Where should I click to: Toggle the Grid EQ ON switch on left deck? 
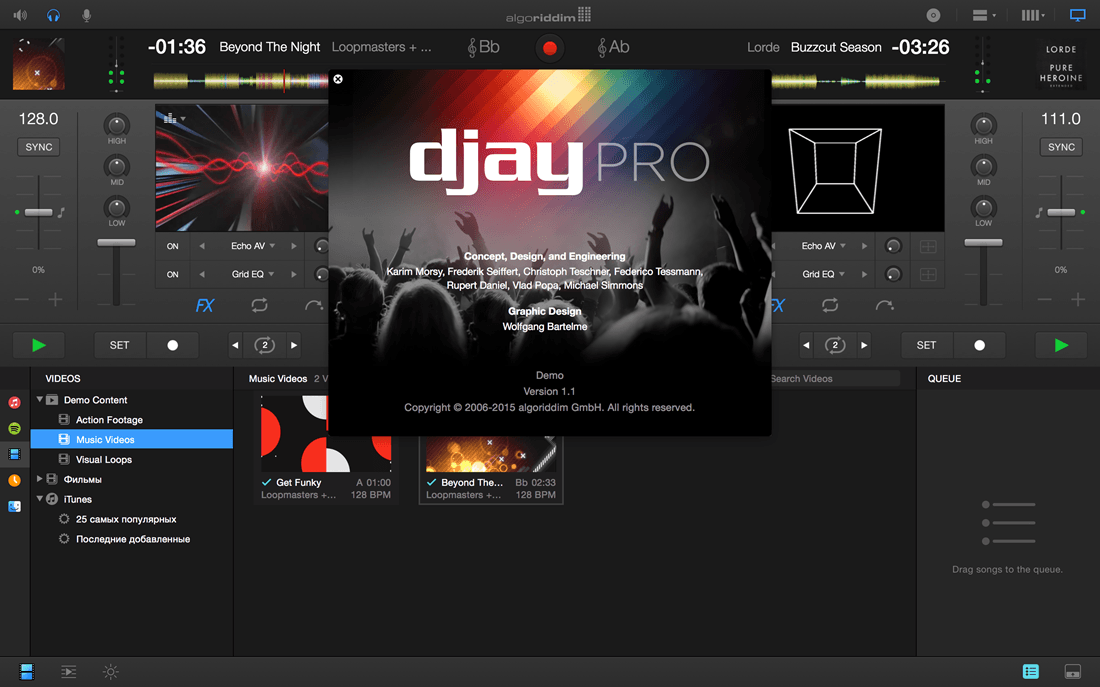click(173, 274)
